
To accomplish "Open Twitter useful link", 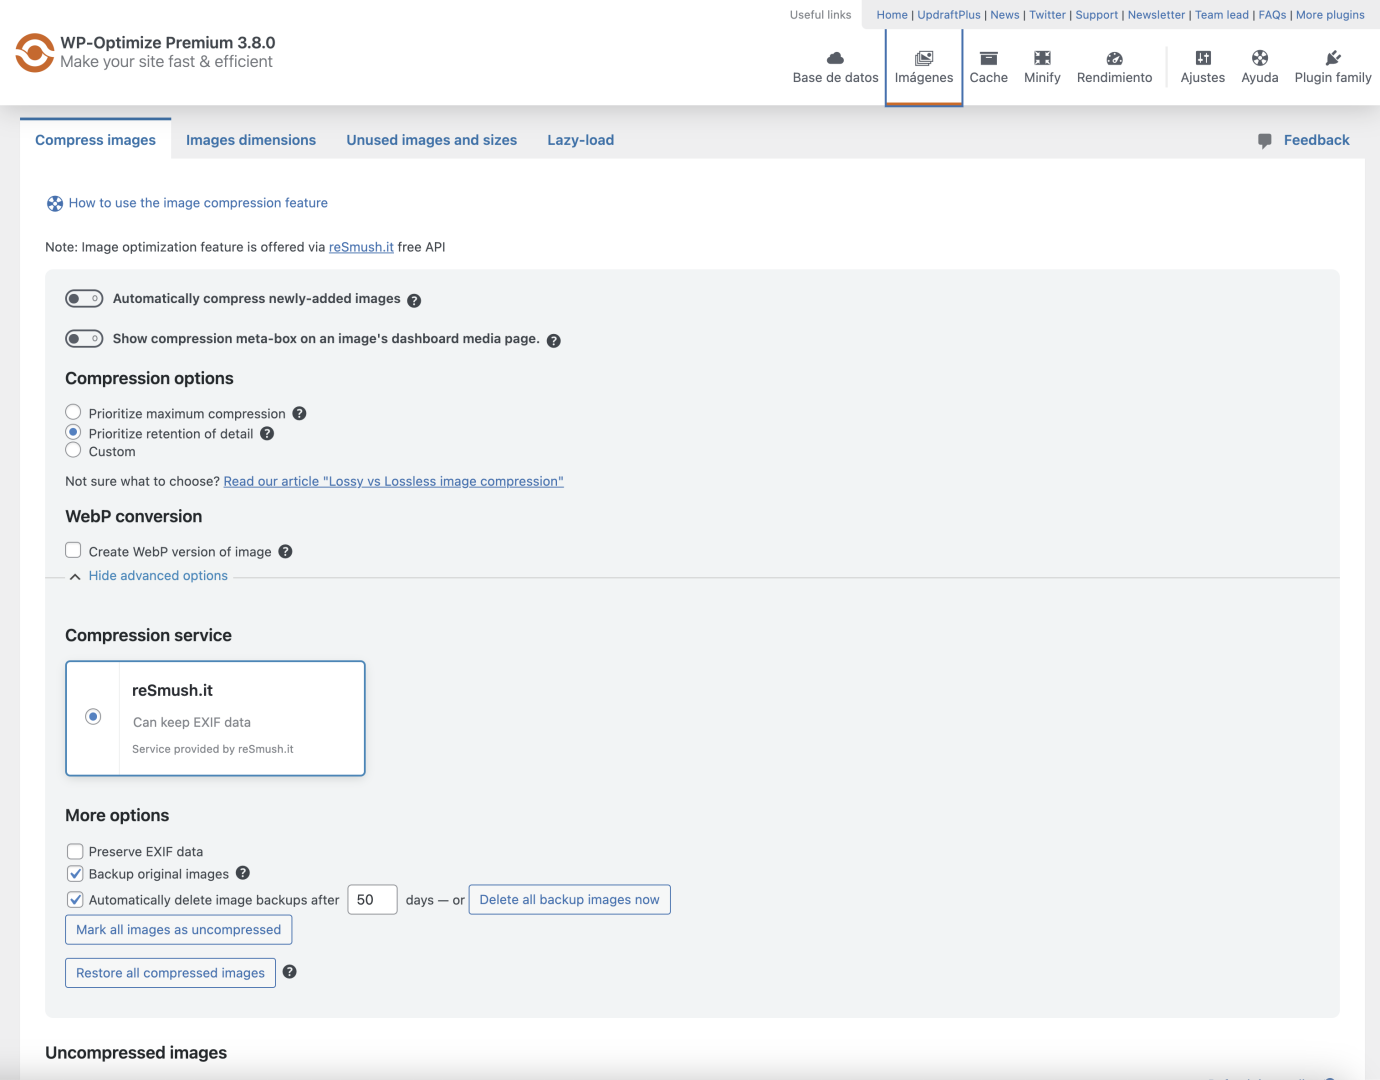I will [1048, 15].
